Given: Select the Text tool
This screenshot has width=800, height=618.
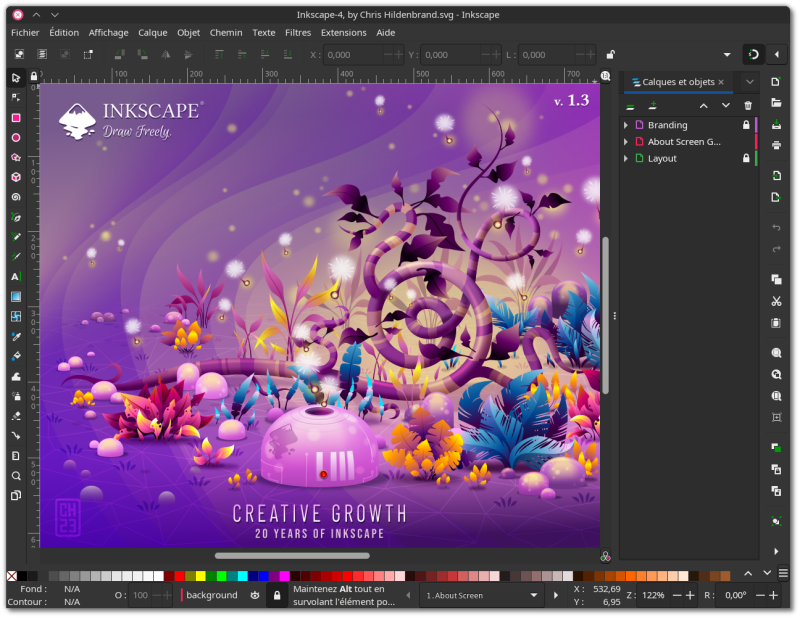Looking at the screenshot, I should tap(16, 277).
